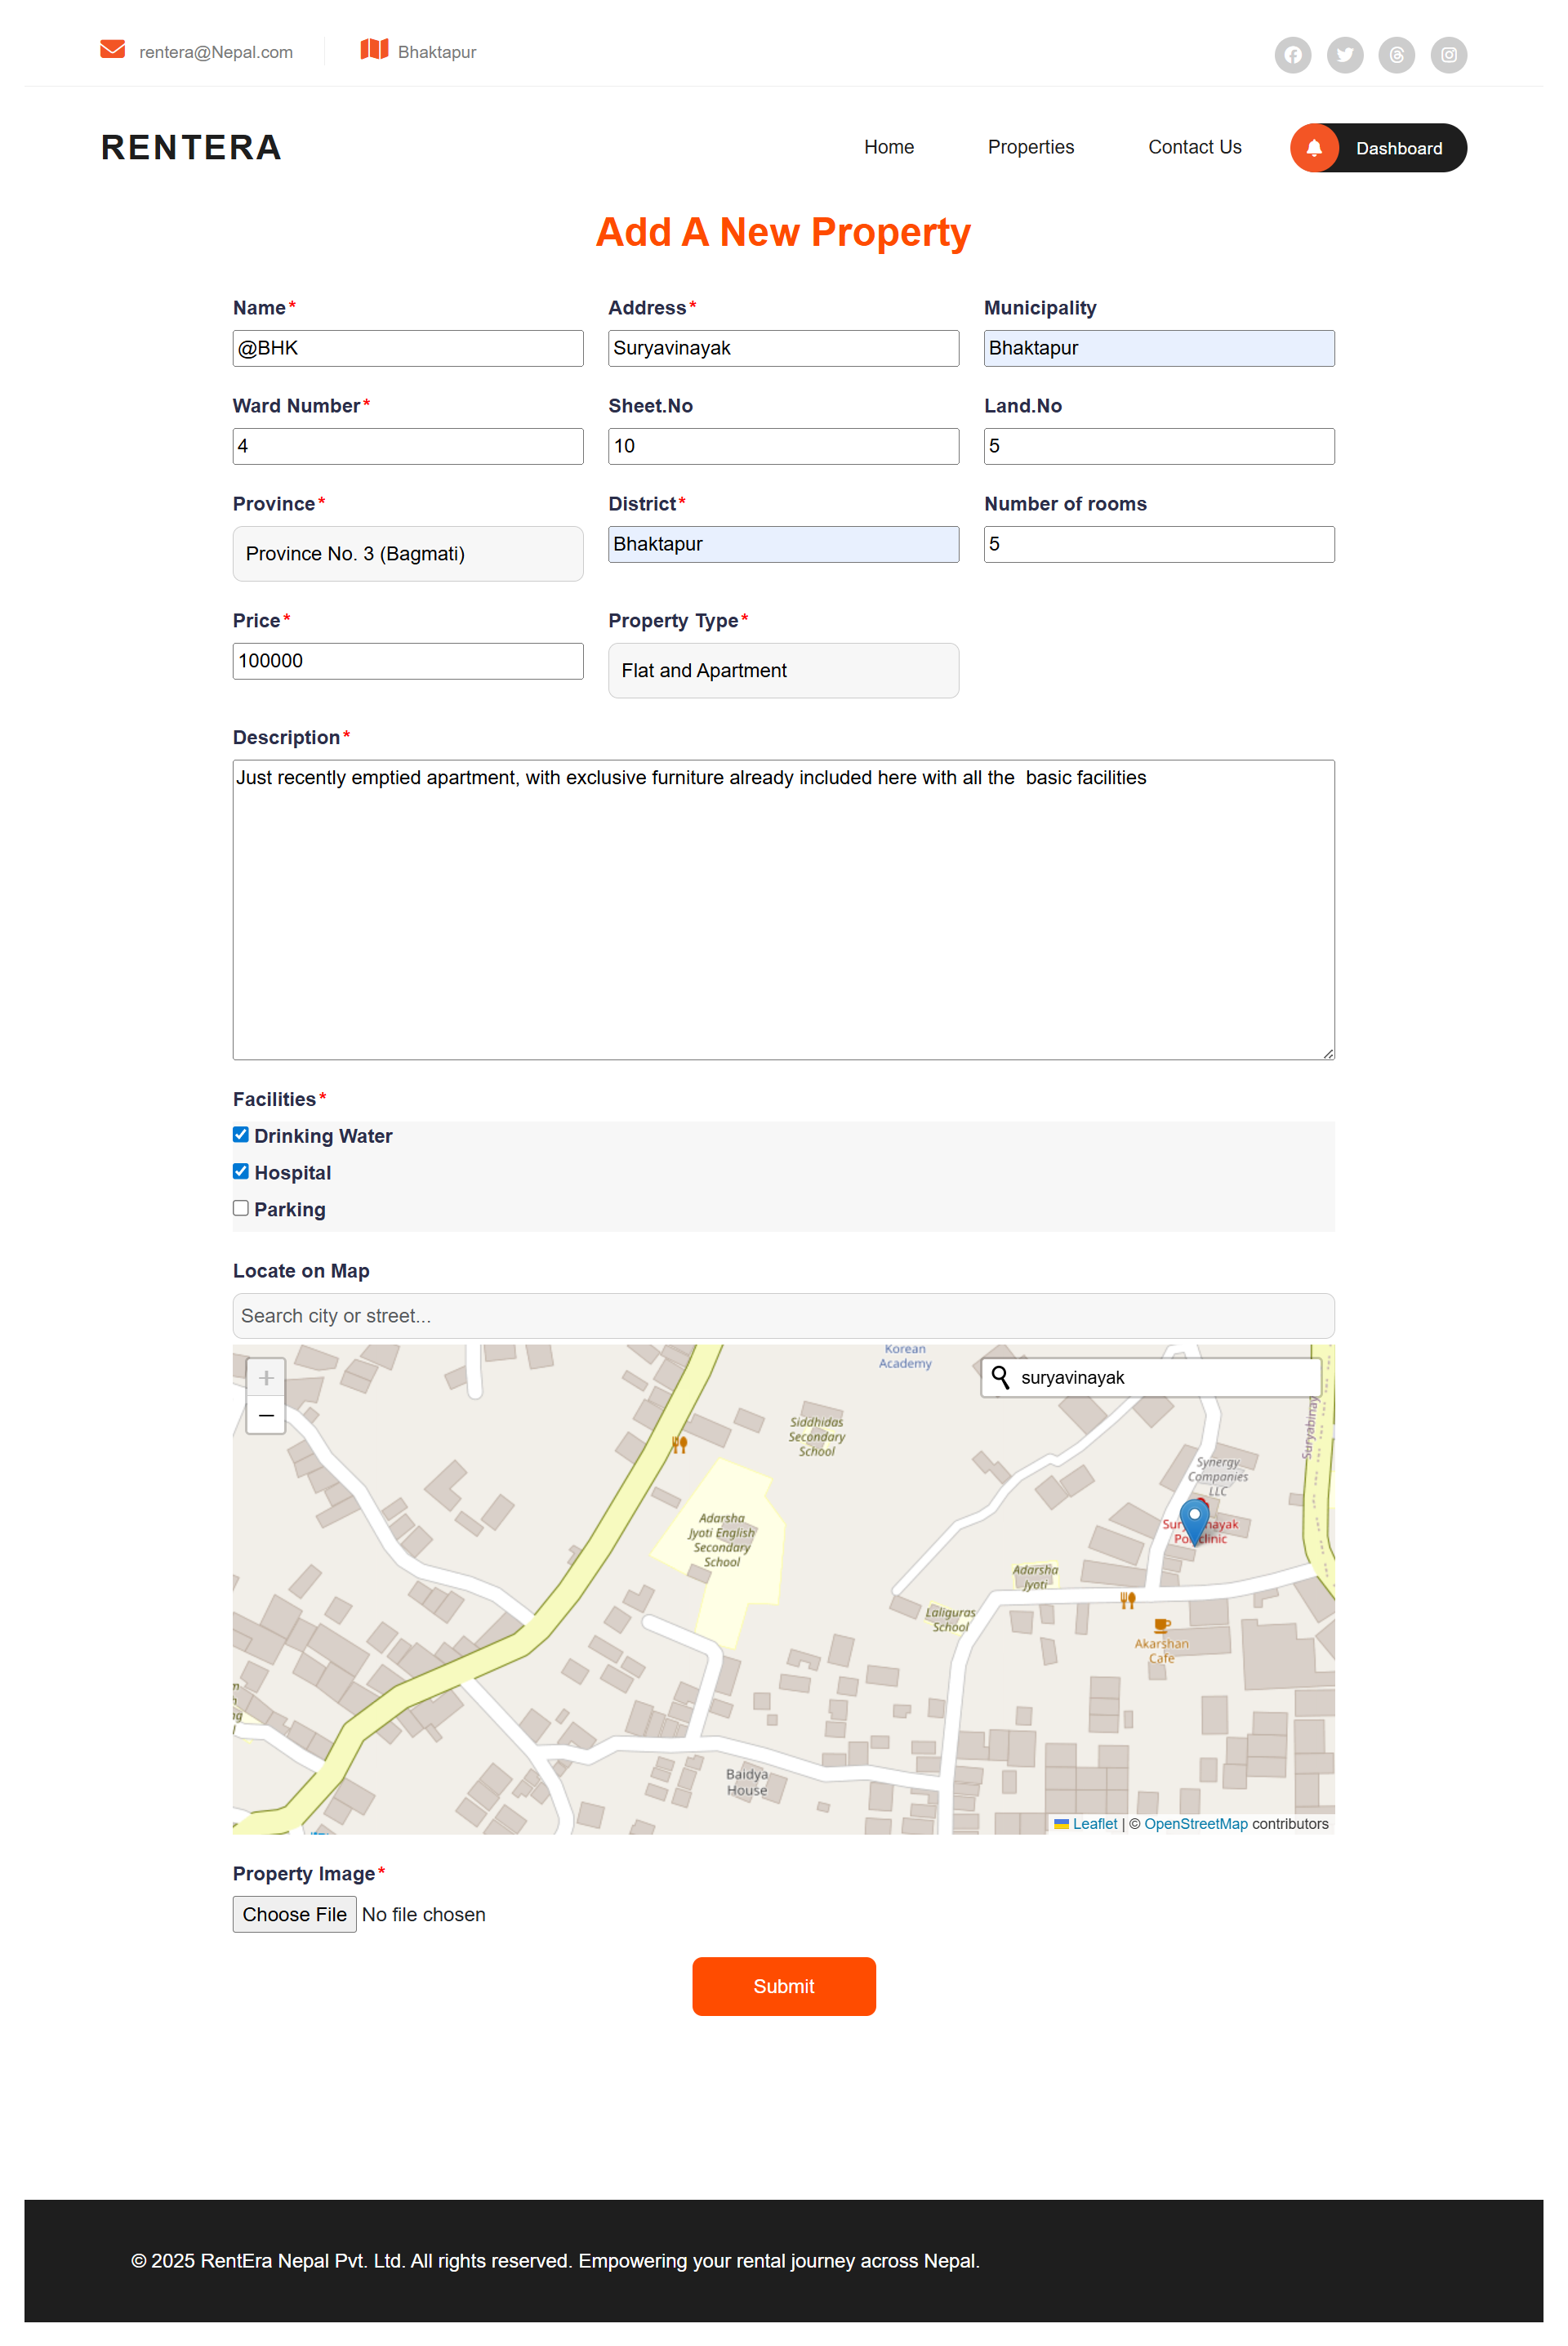Focus the Ward Number field
1568x2346 pixels.
tap(408, 446)
